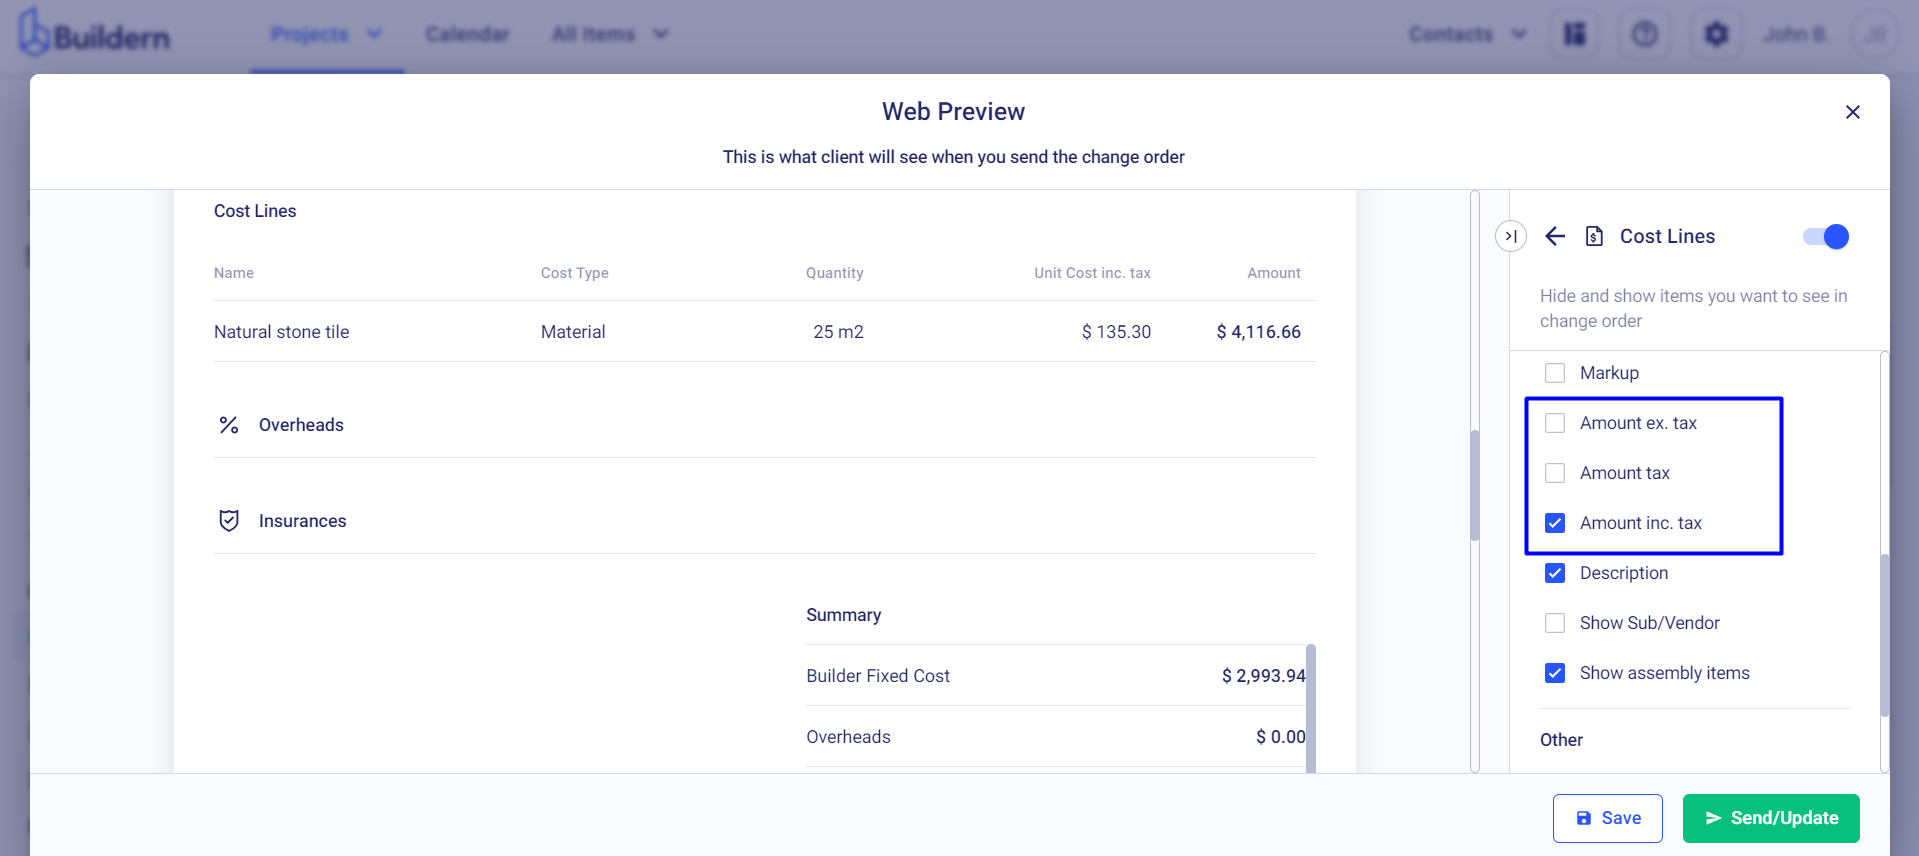Check the Show Sub/Vendor option
Image resolution: width=1919 pixels, height=856 pixels.
coord(1555,623)
